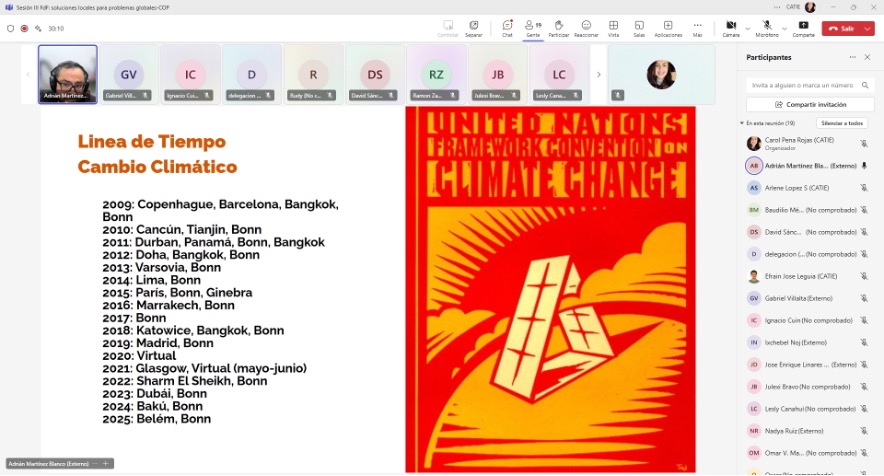The height and width of the screenshot is (476, 884).
Task: Click the mic icon beside Carol Pena Rojas
Action: click(x=864, y=143)
